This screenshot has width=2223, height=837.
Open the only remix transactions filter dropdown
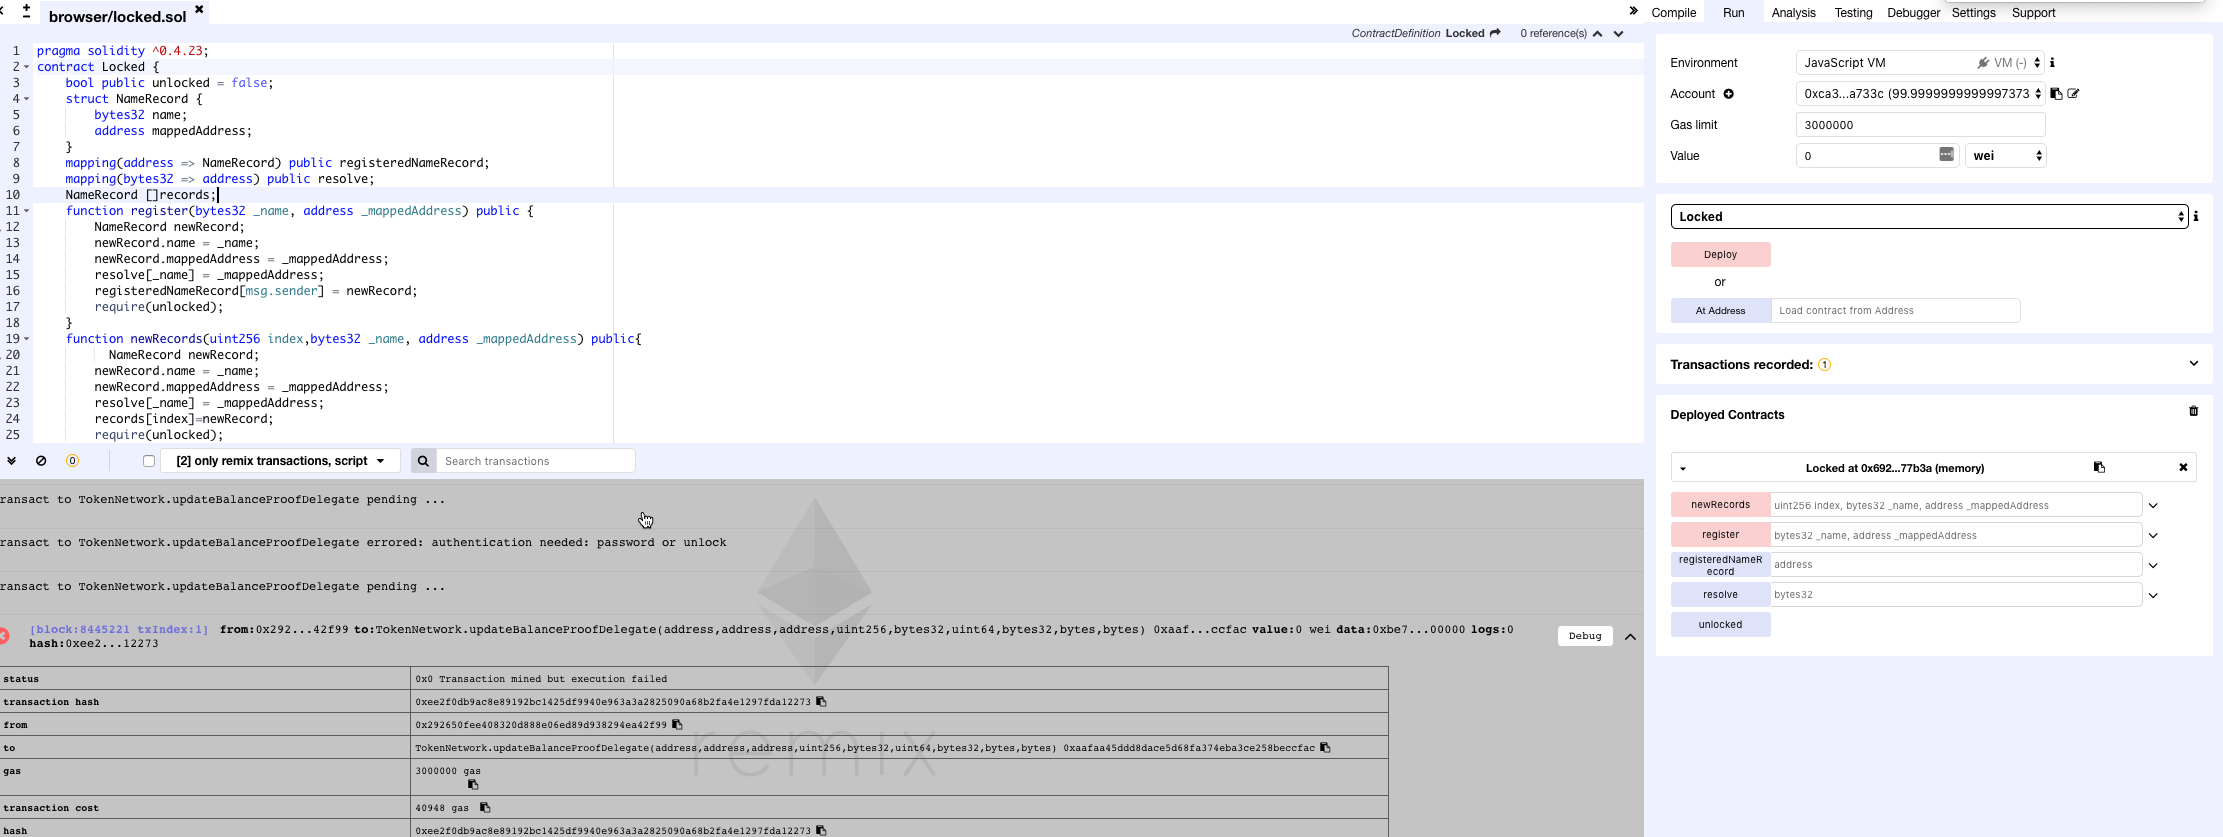pos(280,461)
